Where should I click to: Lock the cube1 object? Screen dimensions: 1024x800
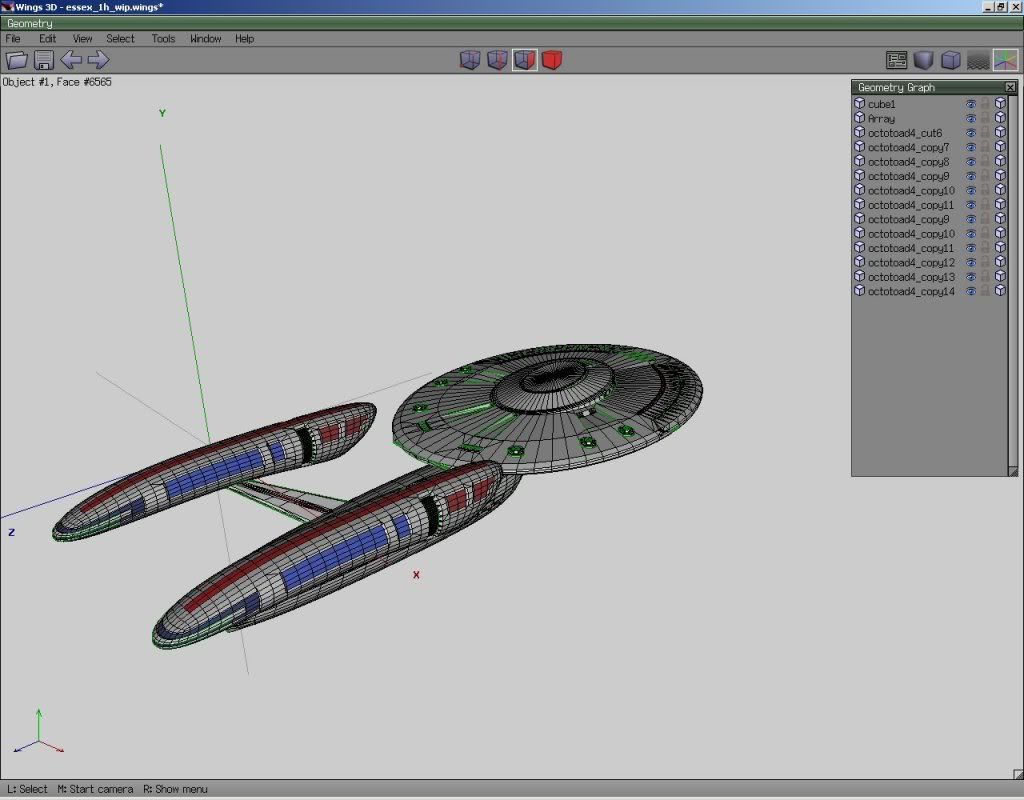[985, 104]
